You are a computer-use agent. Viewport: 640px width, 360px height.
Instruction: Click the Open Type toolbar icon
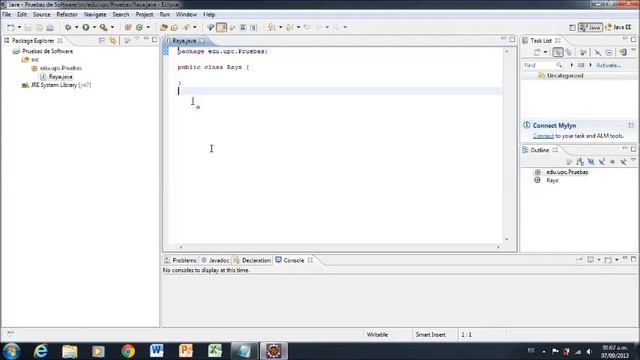coord(164,27)
